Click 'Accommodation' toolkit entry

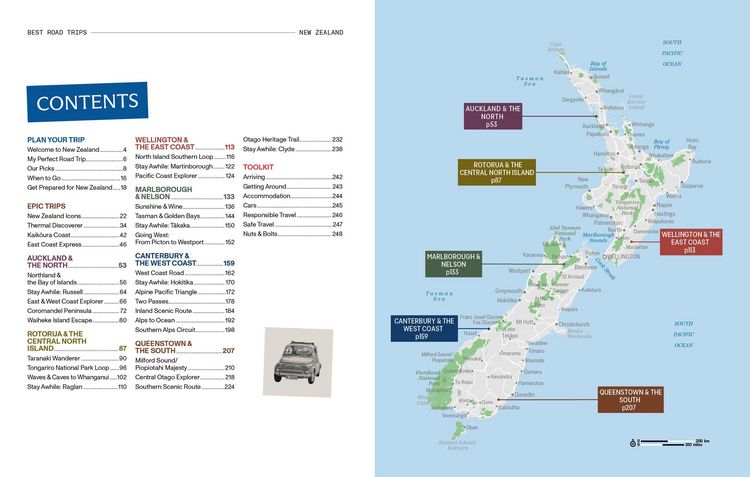293,196
